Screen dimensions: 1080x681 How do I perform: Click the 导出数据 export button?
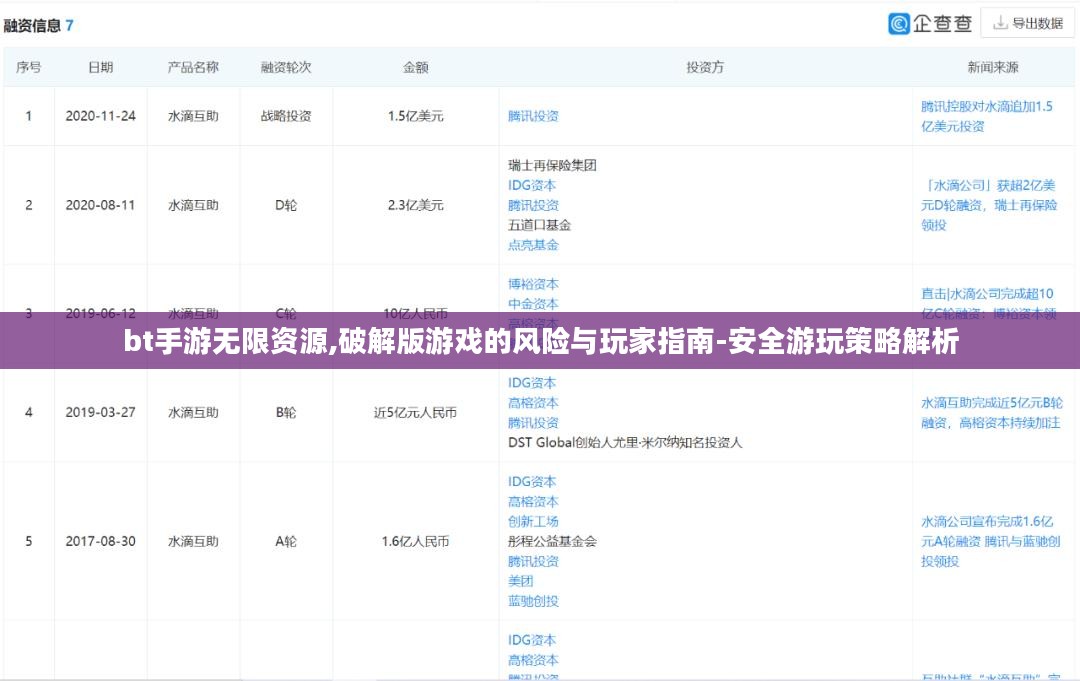1028,23
